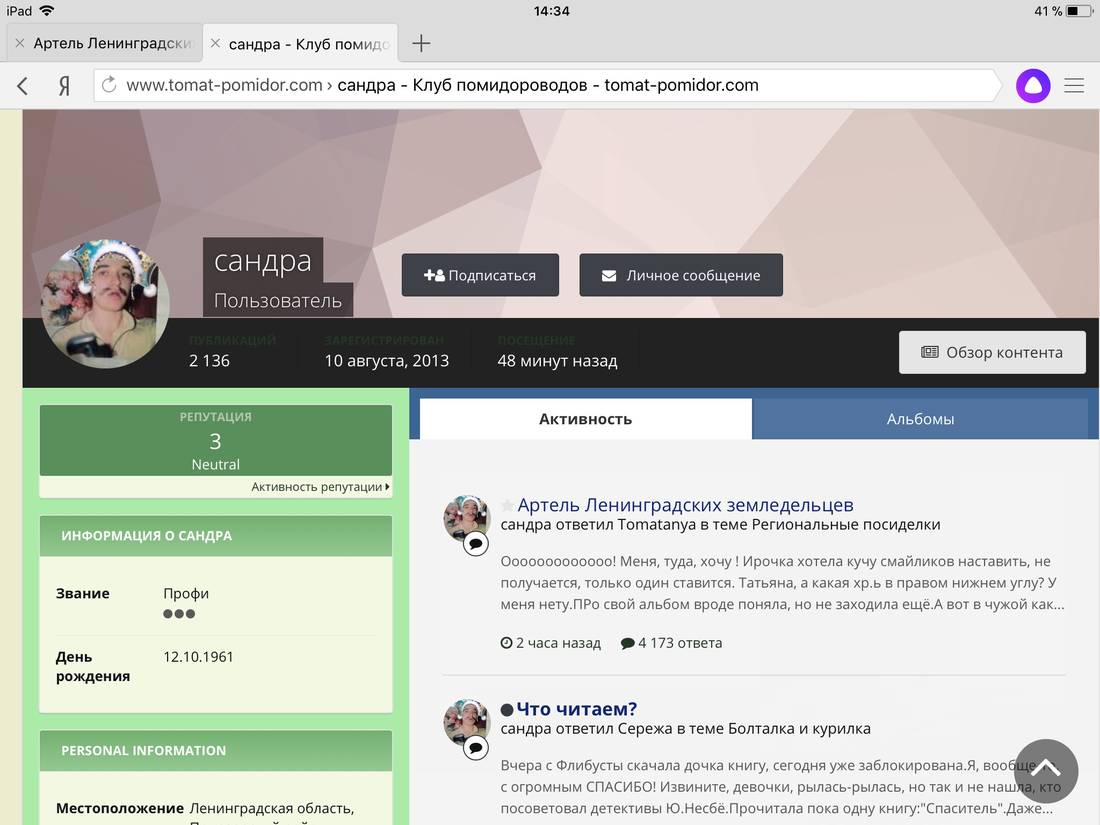Screen dimensions: 1100x825
Task: Click the address bar URL field
Action: click(x=540, y=86)
